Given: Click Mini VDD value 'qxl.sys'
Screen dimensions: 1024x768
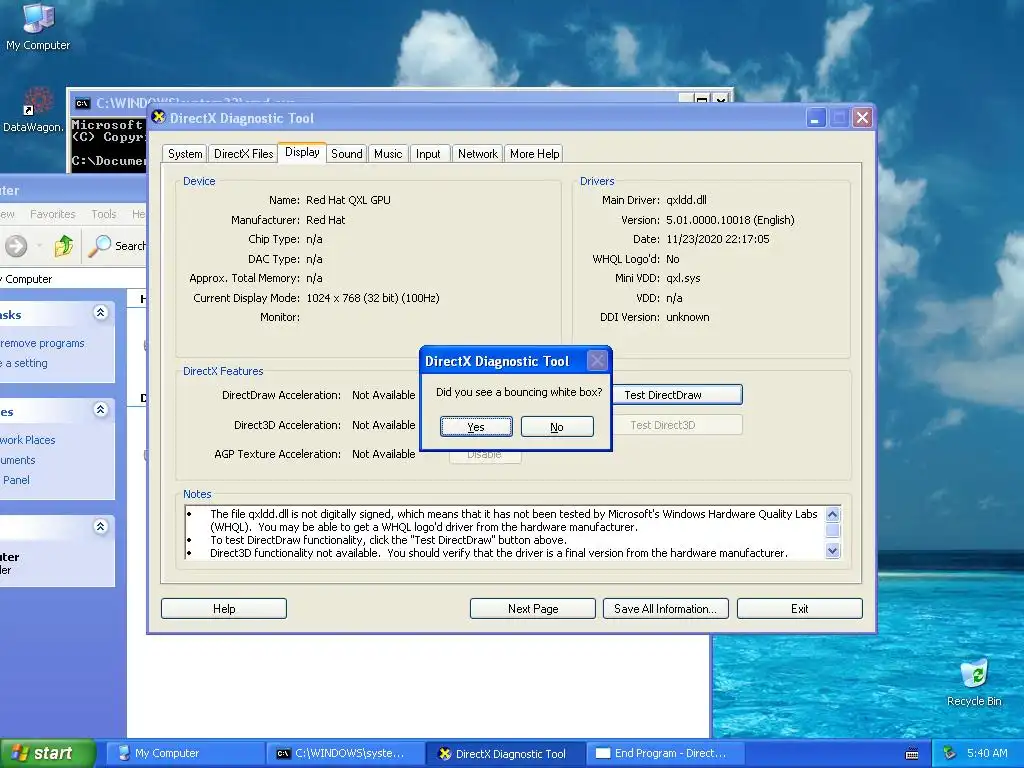Looking at the screenshot, I should point(683,278).
